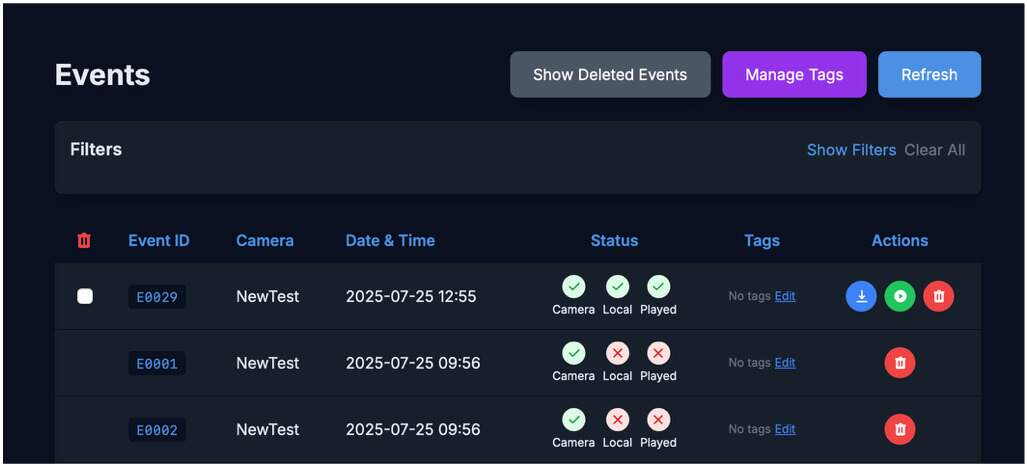Sort by Event ID column header
Viewport: 1027px width, 466px height.
(x=159, y=240)
